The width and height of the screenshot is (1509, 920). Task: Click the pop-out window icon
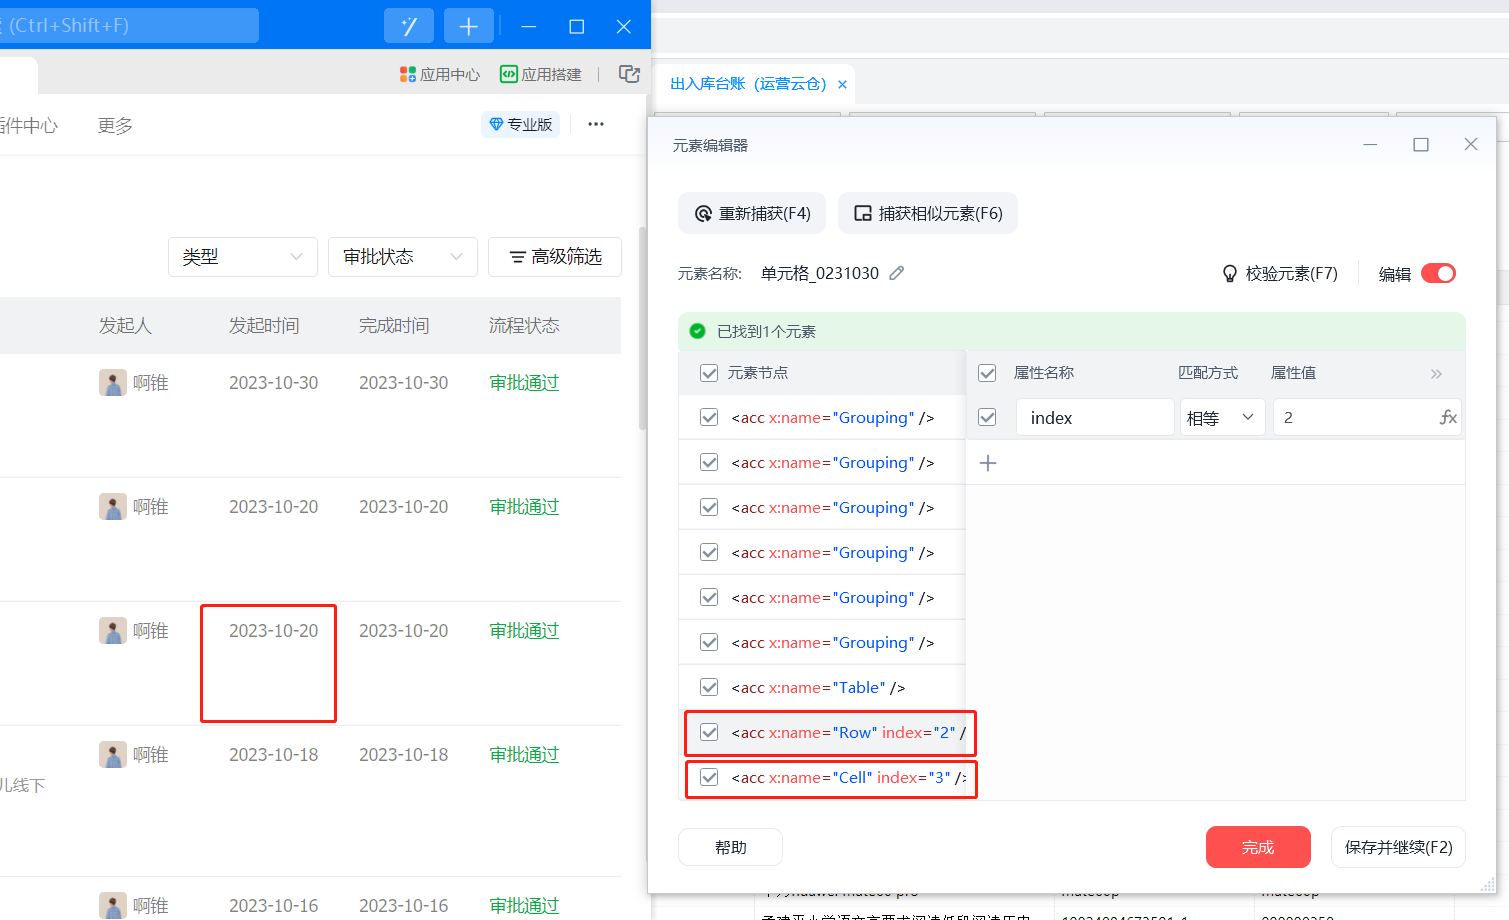pos(629,74)
